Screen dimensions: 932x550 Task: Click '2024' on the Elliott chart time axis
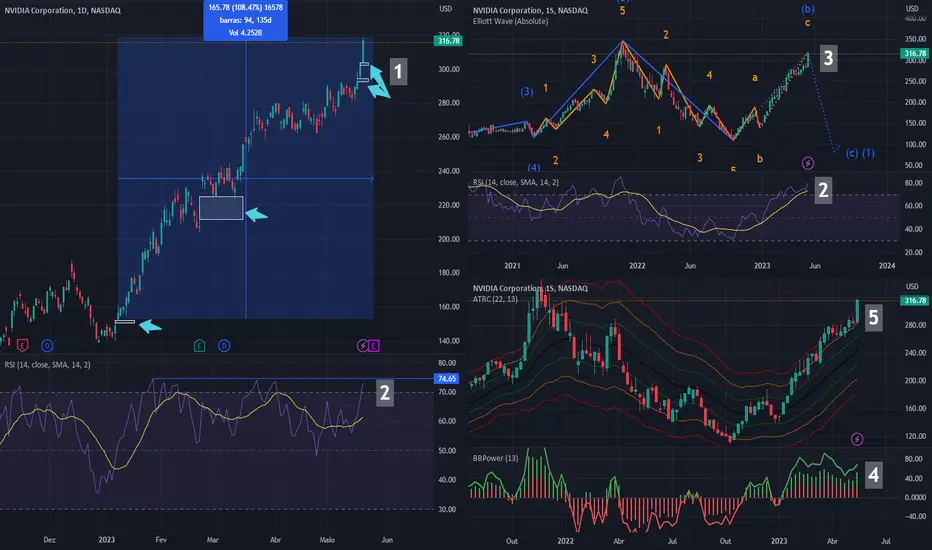[x=887, y=266]
